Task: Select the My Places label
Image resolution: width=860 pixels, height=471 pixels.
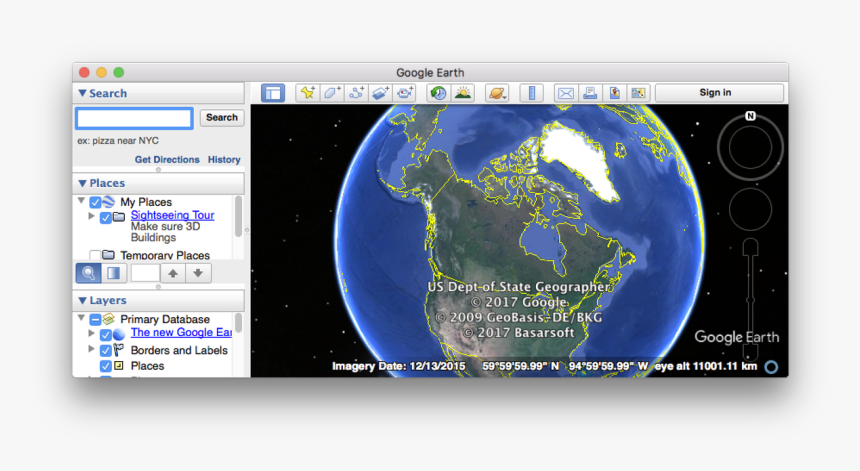Action: [146, 202]
